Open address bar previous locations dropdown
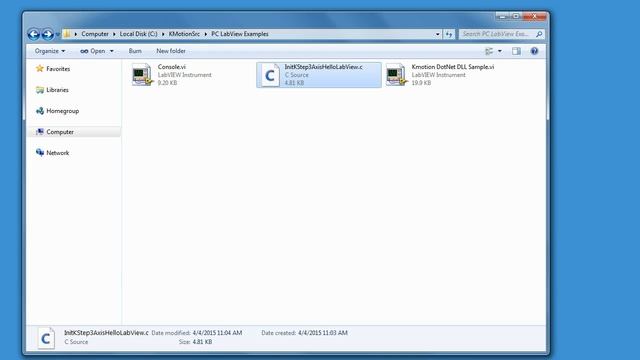The height and width of the screenshot is (360, 640). click(438, 34)
